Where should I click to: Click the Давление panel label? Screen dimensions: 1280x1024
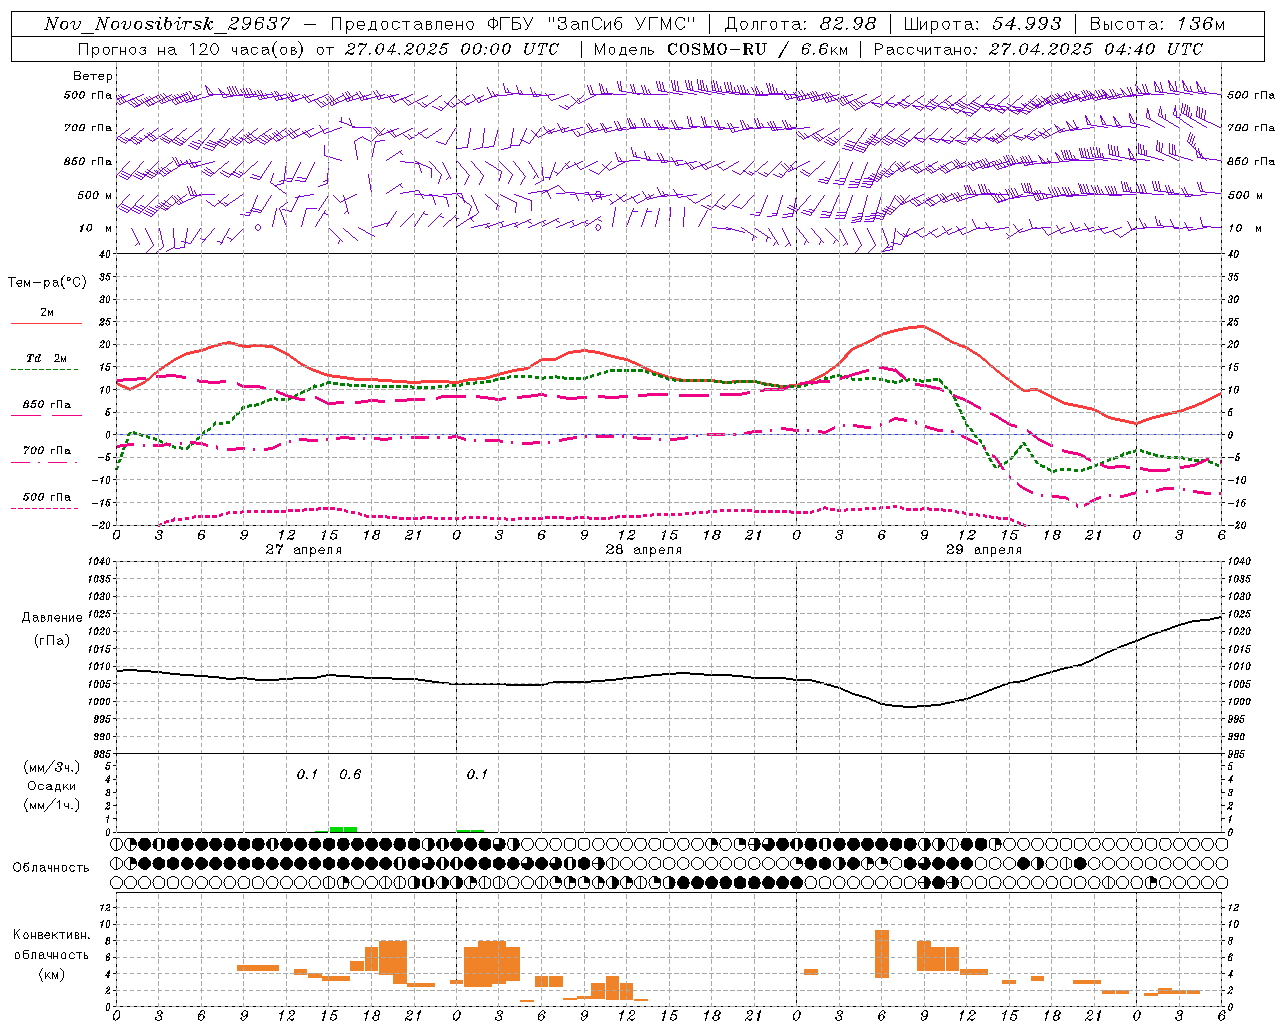click(52, 618)
